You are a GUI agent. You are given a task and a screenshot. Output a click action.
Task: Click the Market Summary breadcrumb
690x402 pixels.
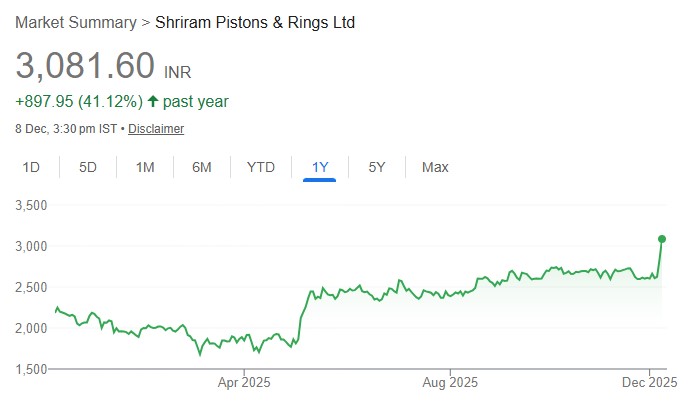click(x=73, y=22)
